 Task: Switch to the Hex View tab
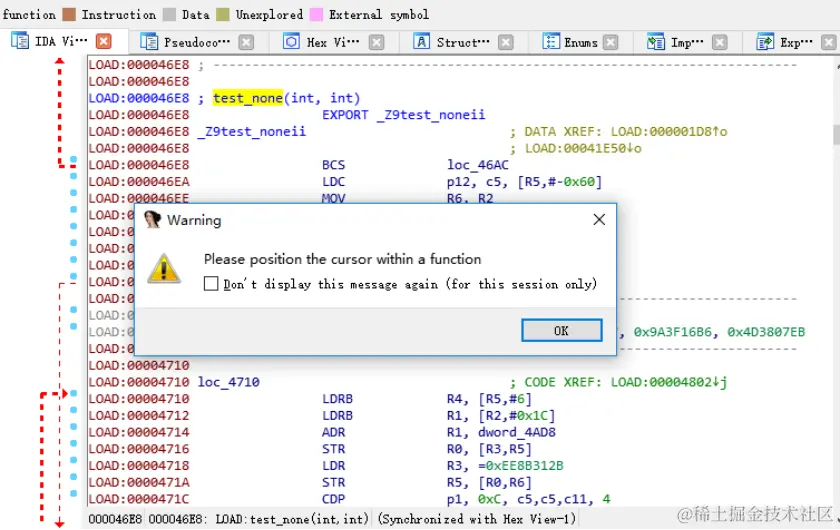coord(333,42)
